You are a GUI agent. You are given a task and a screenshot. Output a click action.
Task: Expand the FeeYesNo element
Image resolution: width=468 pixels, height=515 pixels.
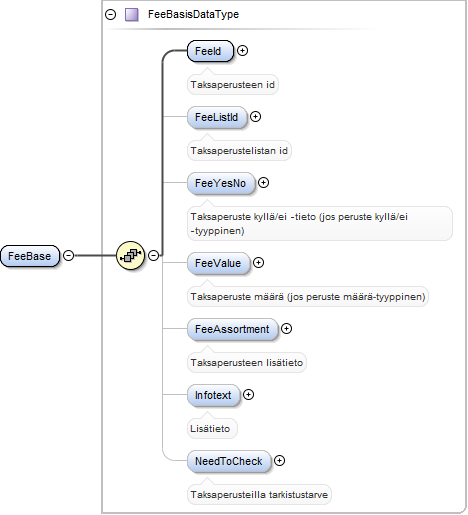pos(263,183)
